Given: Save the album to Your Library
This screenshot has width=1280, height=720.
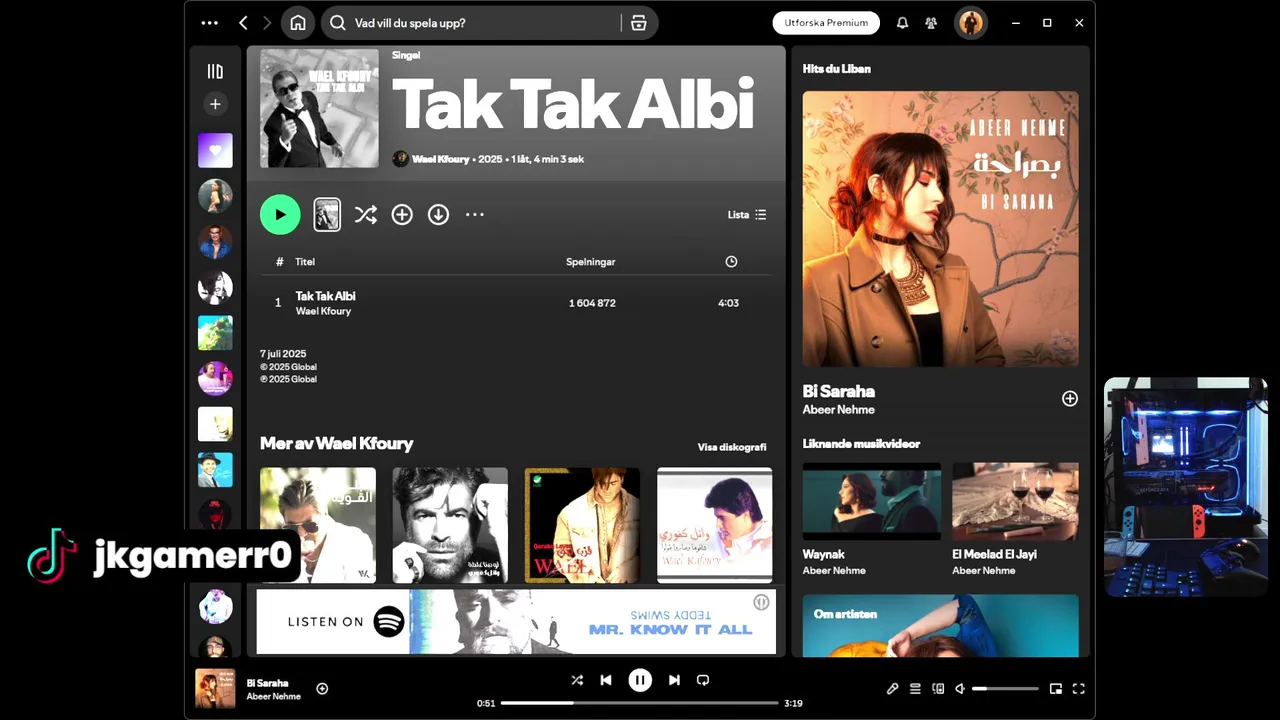Looking at the screenshot, I should [402, 215].
